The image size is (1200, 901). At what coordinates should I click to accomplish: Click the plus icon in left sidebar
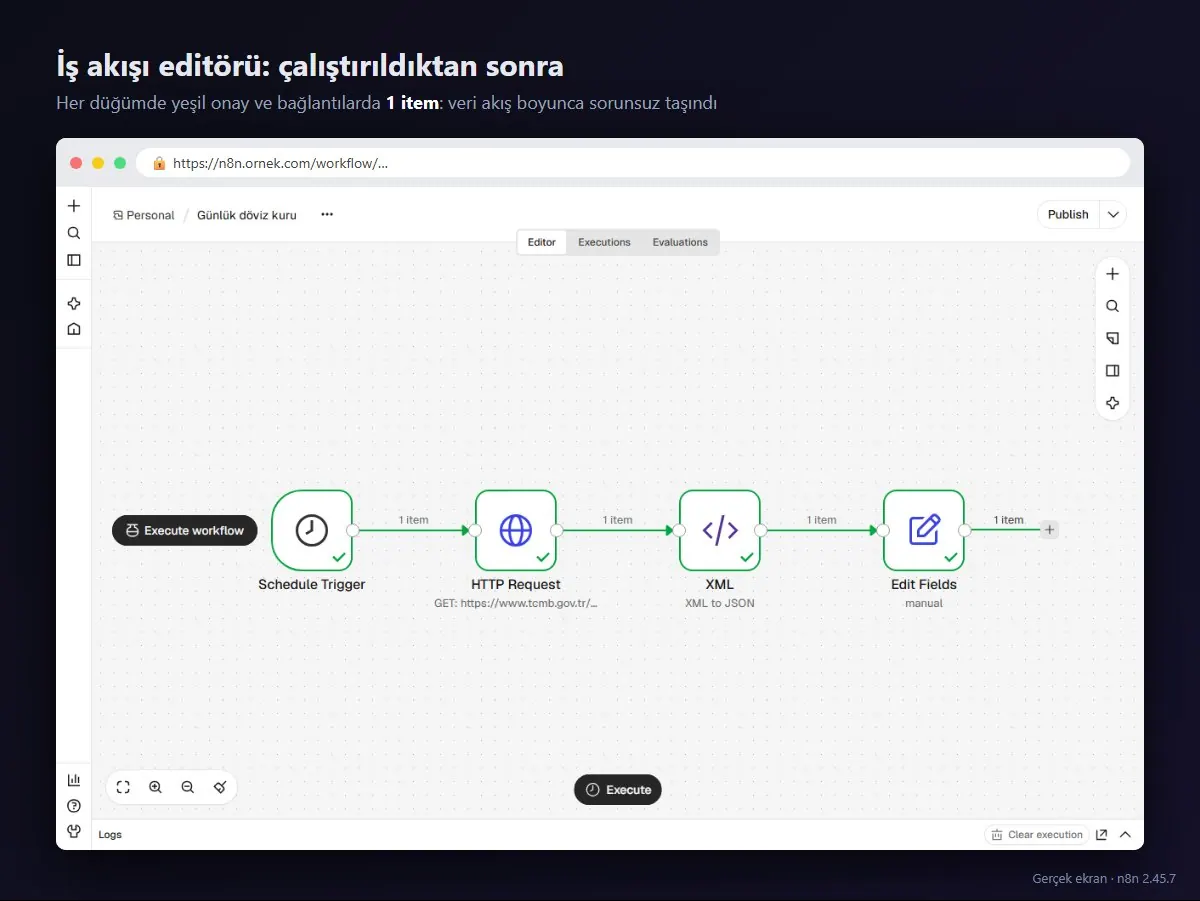tap(73, 206)
